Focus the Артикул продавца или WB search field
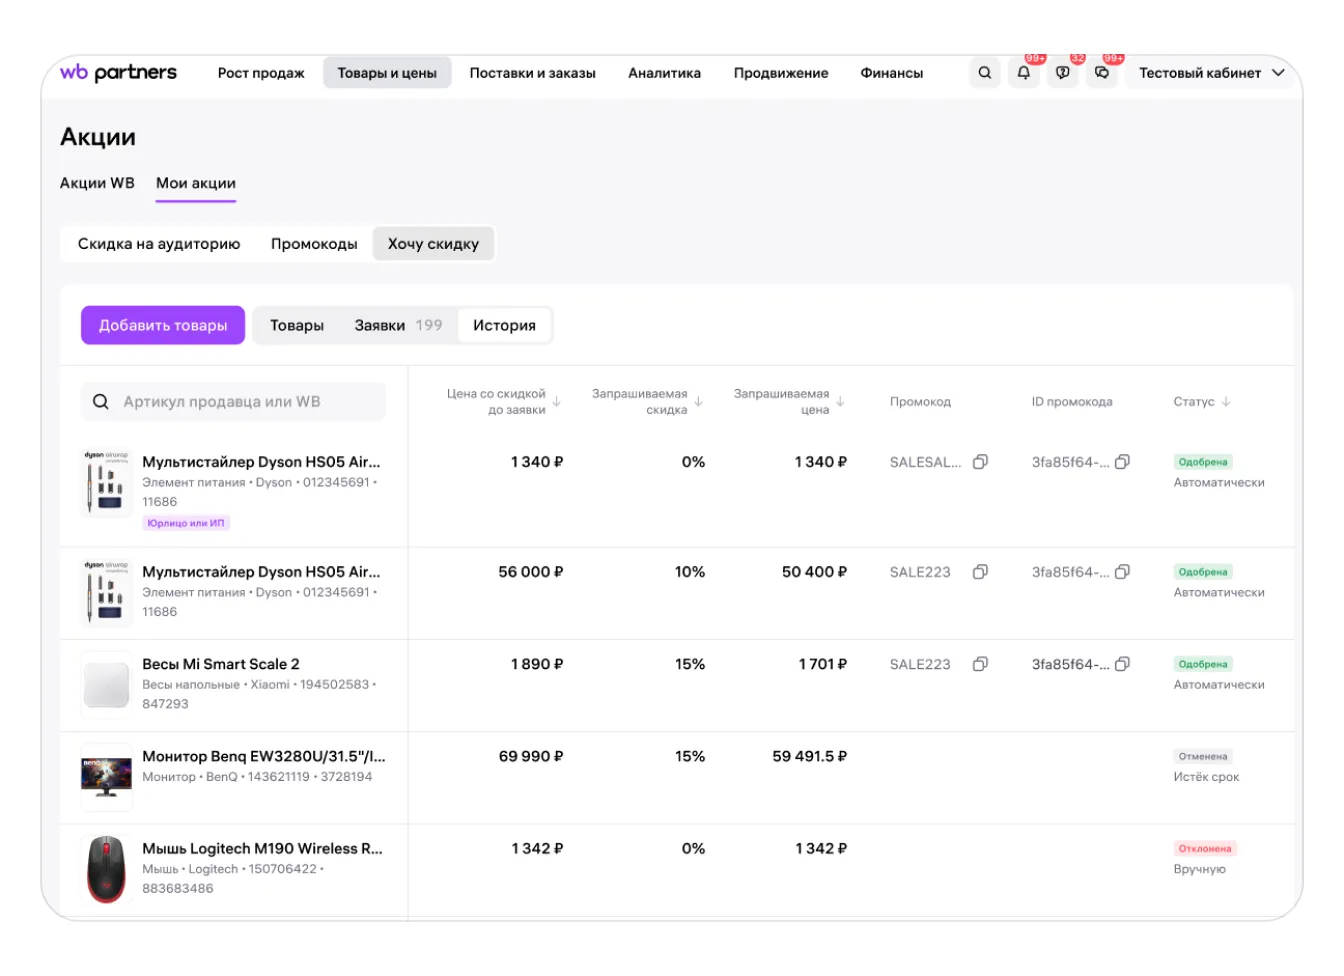 tap(233, 402)
